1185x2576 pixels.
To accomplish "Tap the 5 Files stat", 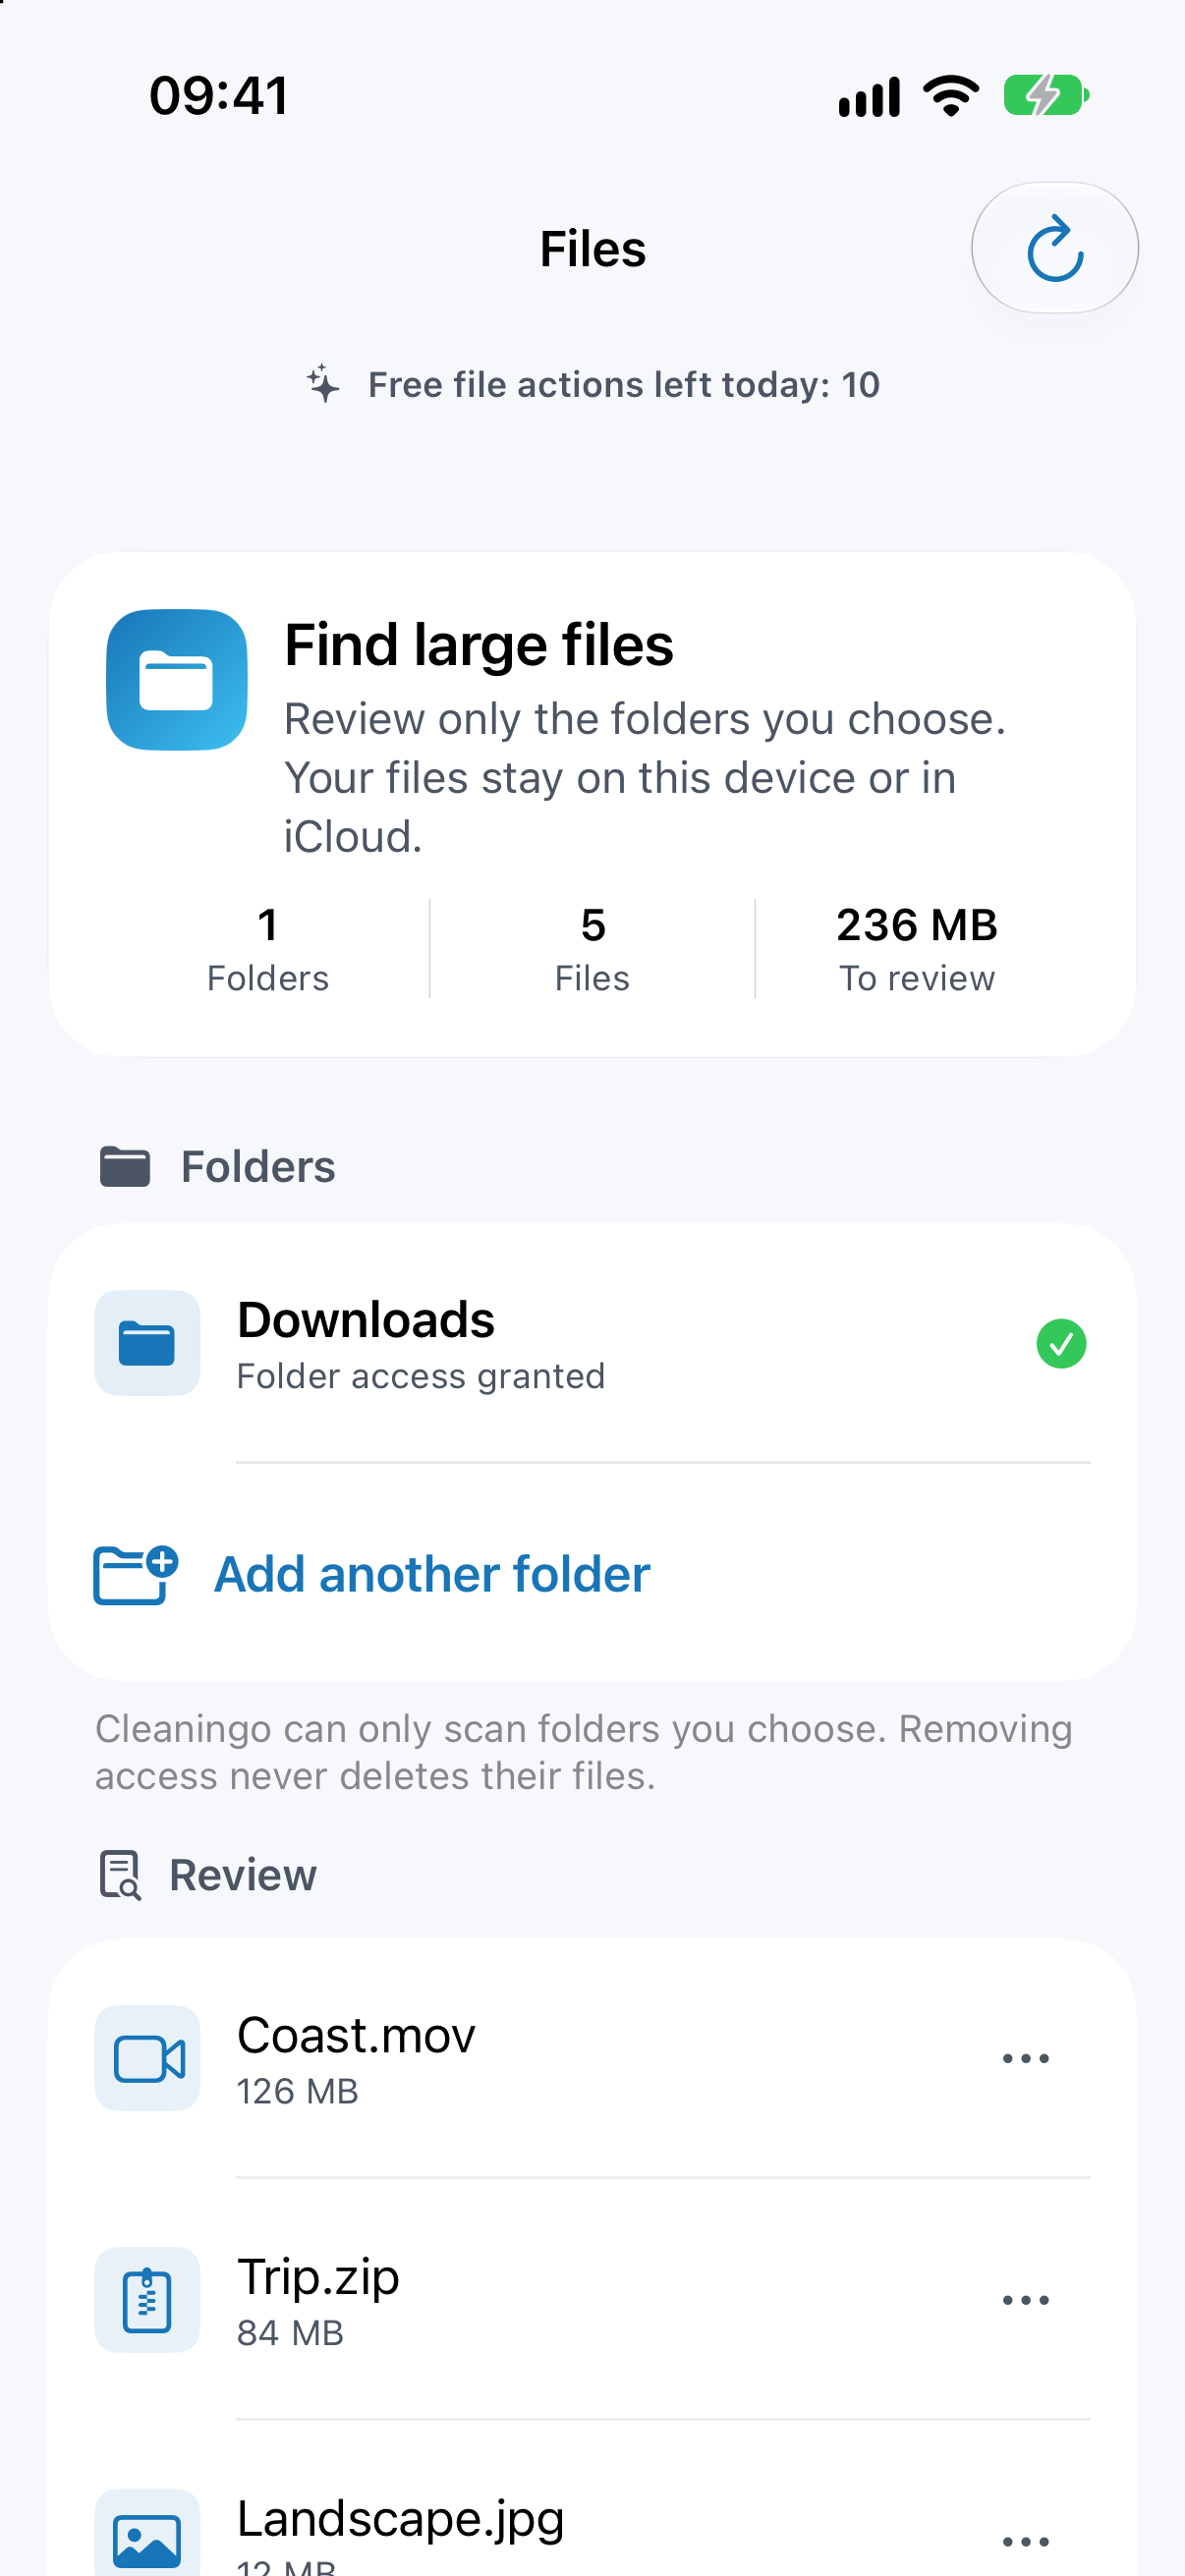I will [x=592, y=949].
